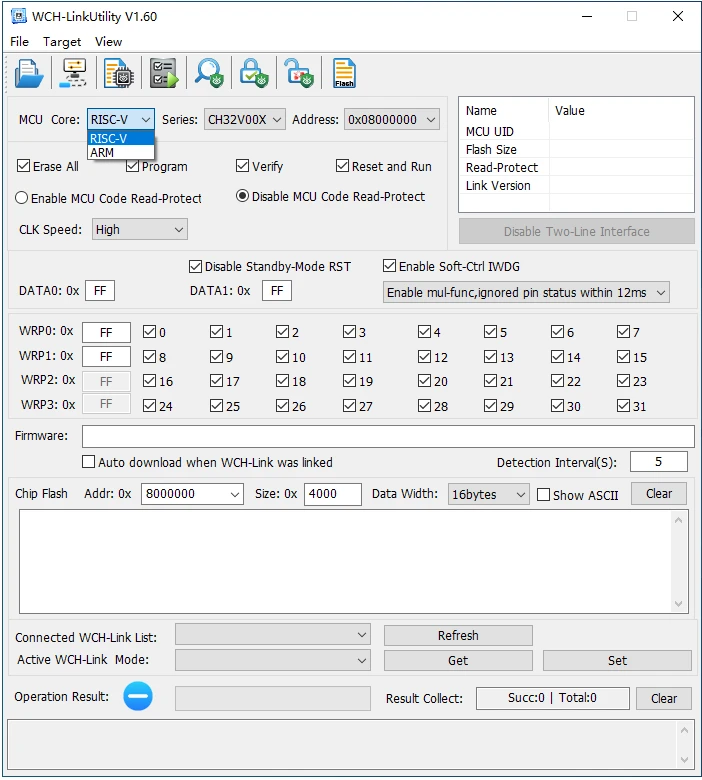The height and width of the screenshot is (780, 702).
Task: Open the View menu
Action: click(108, 42)
